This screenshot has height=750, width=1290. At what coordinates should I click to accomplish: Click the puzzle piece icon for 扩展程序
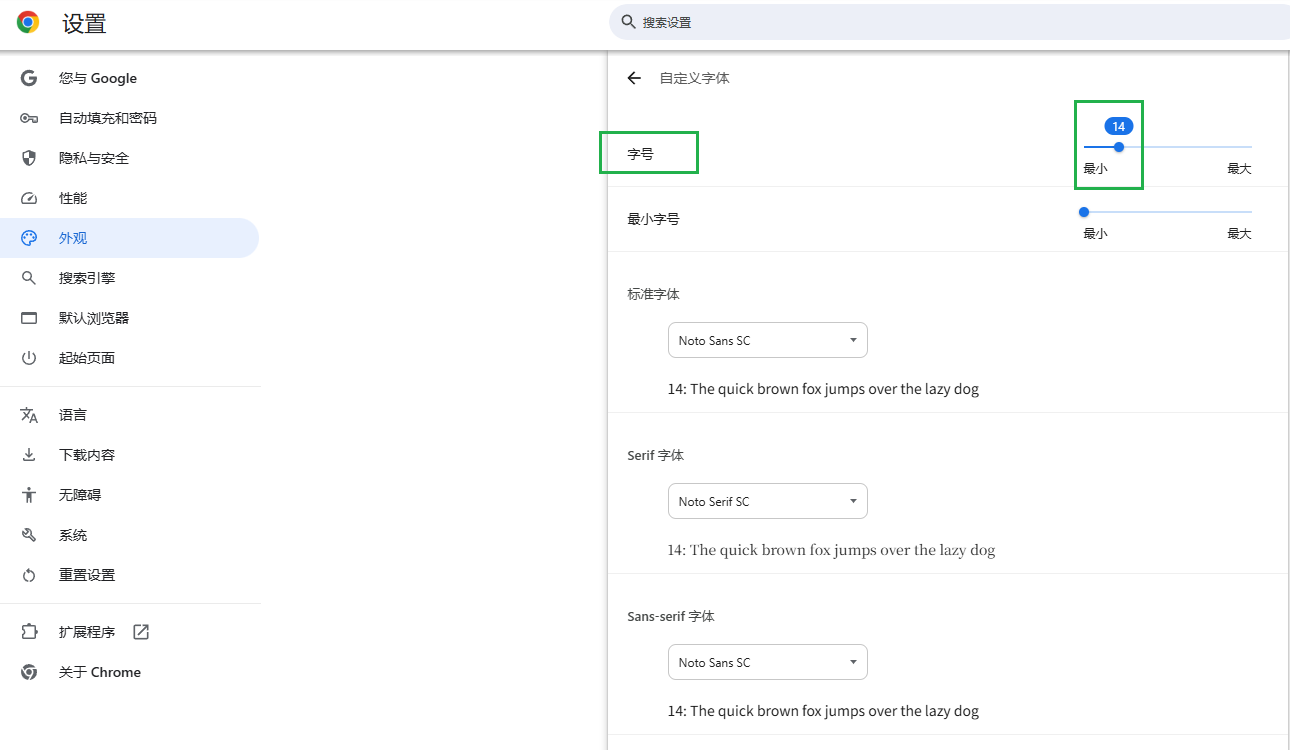click(29, 632)
